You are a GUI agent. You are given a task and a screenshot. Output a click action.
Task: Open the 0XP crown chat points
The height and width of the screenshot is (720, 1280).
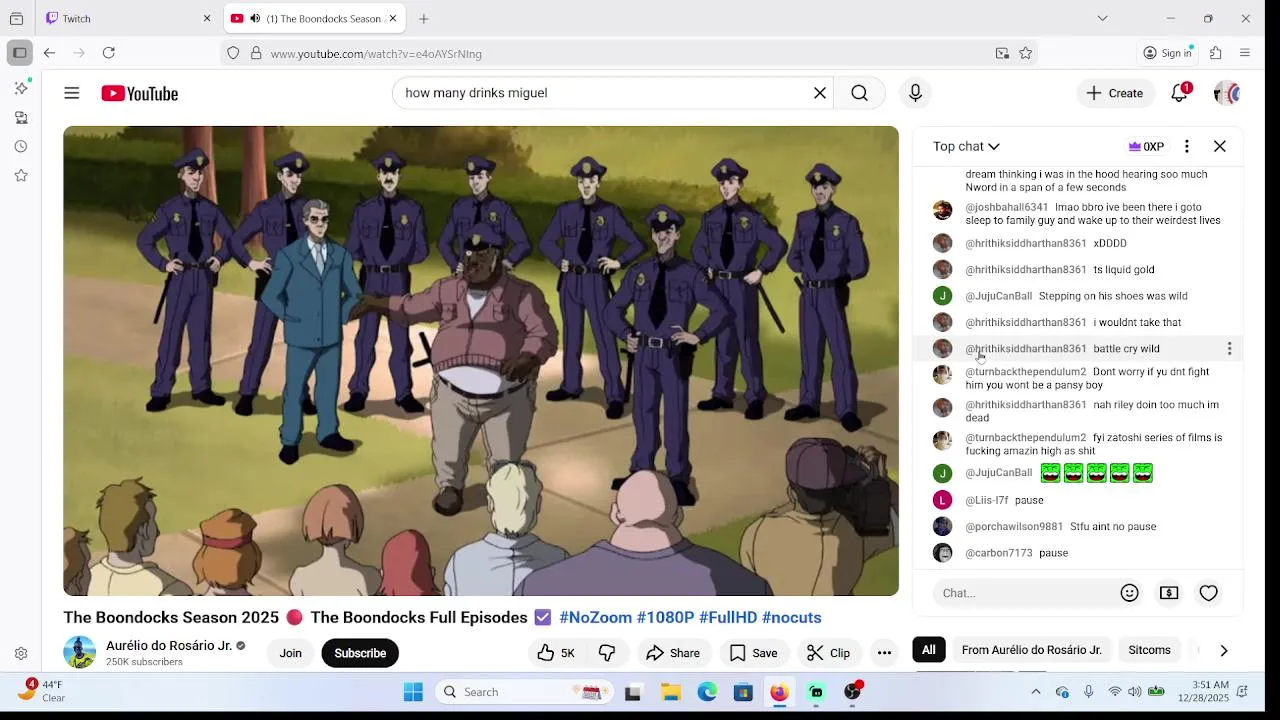(1146, 146)
